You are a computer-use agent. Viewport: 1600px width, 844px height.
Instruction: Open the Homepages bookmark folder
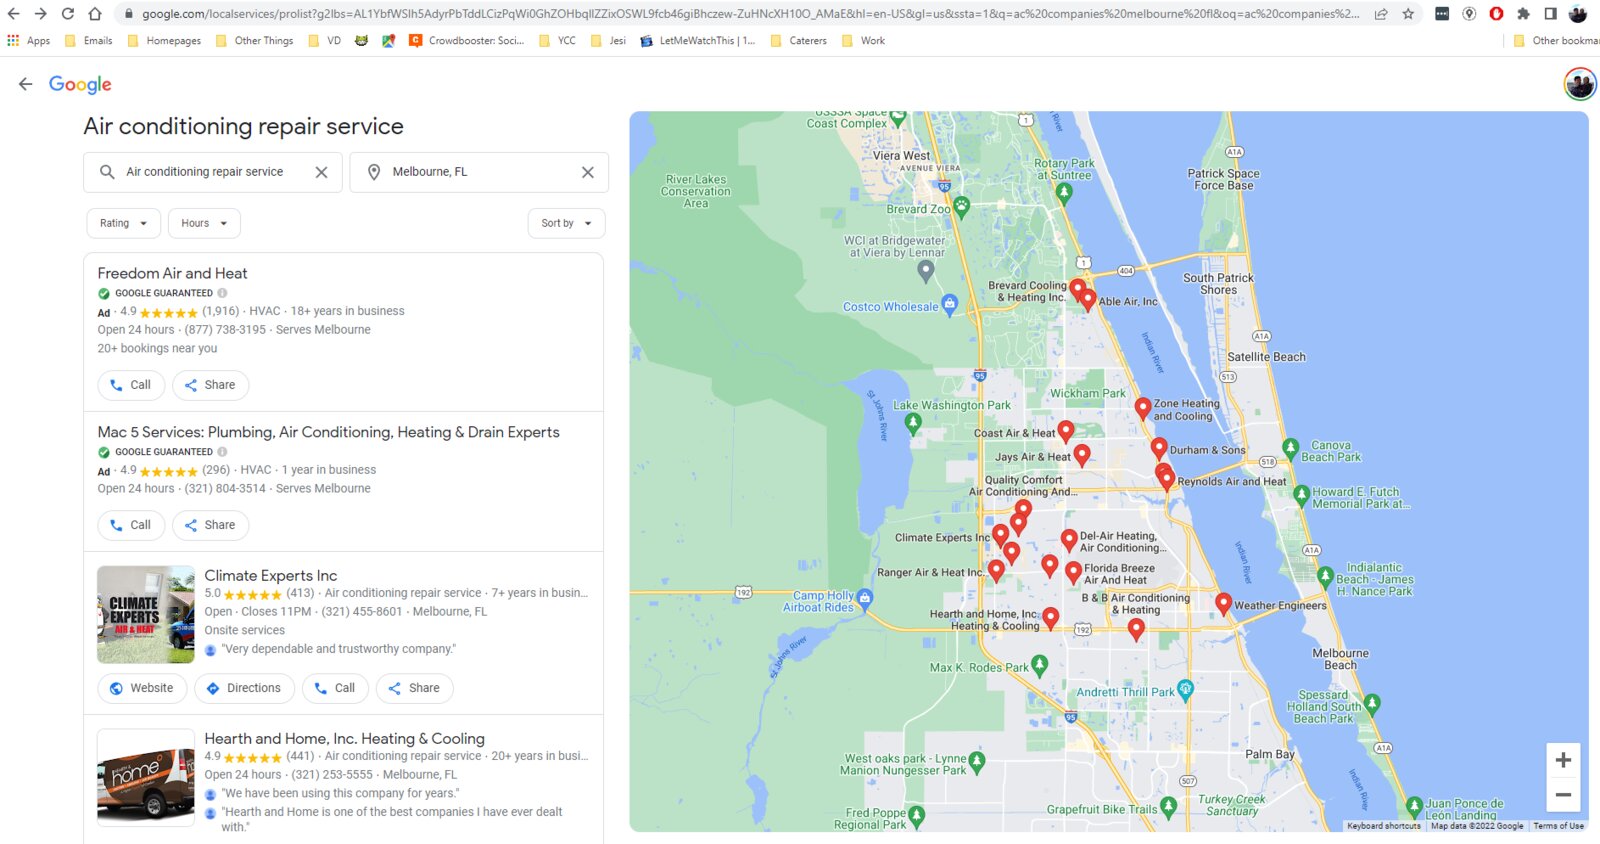point(165,41)
